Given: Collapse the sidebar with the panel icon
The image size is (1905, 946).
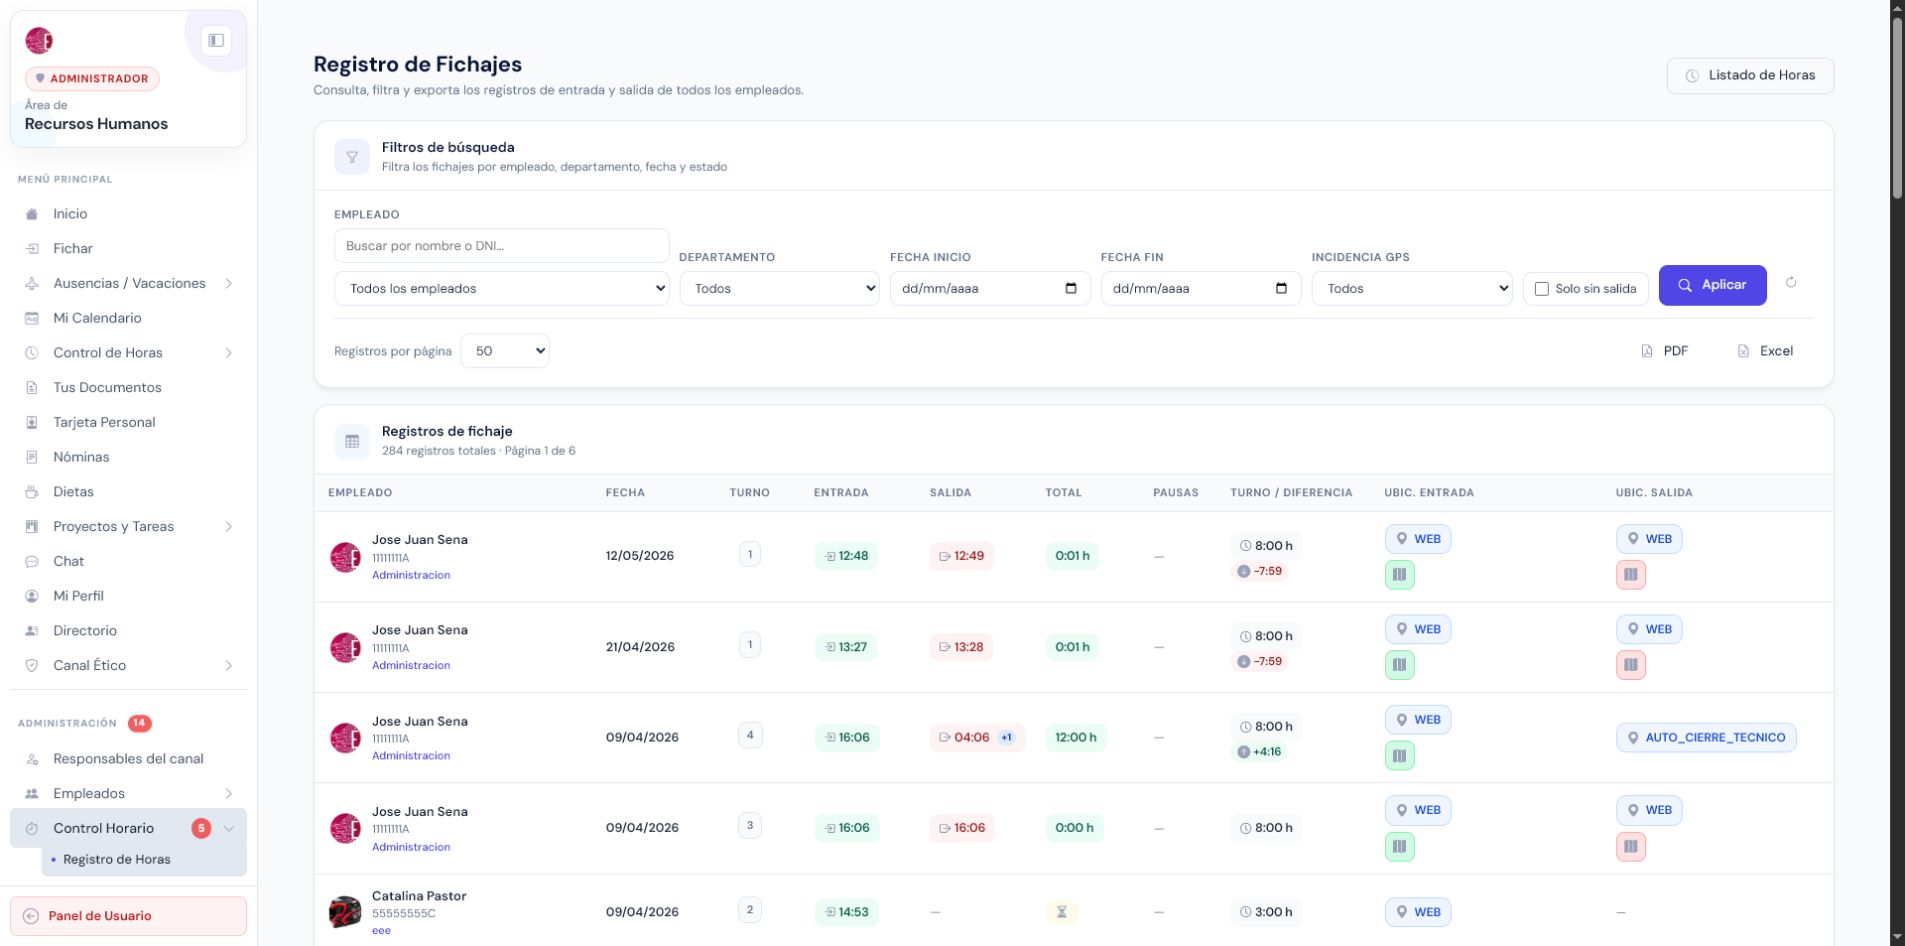Looking at the screenshot, I should point(216,40).
